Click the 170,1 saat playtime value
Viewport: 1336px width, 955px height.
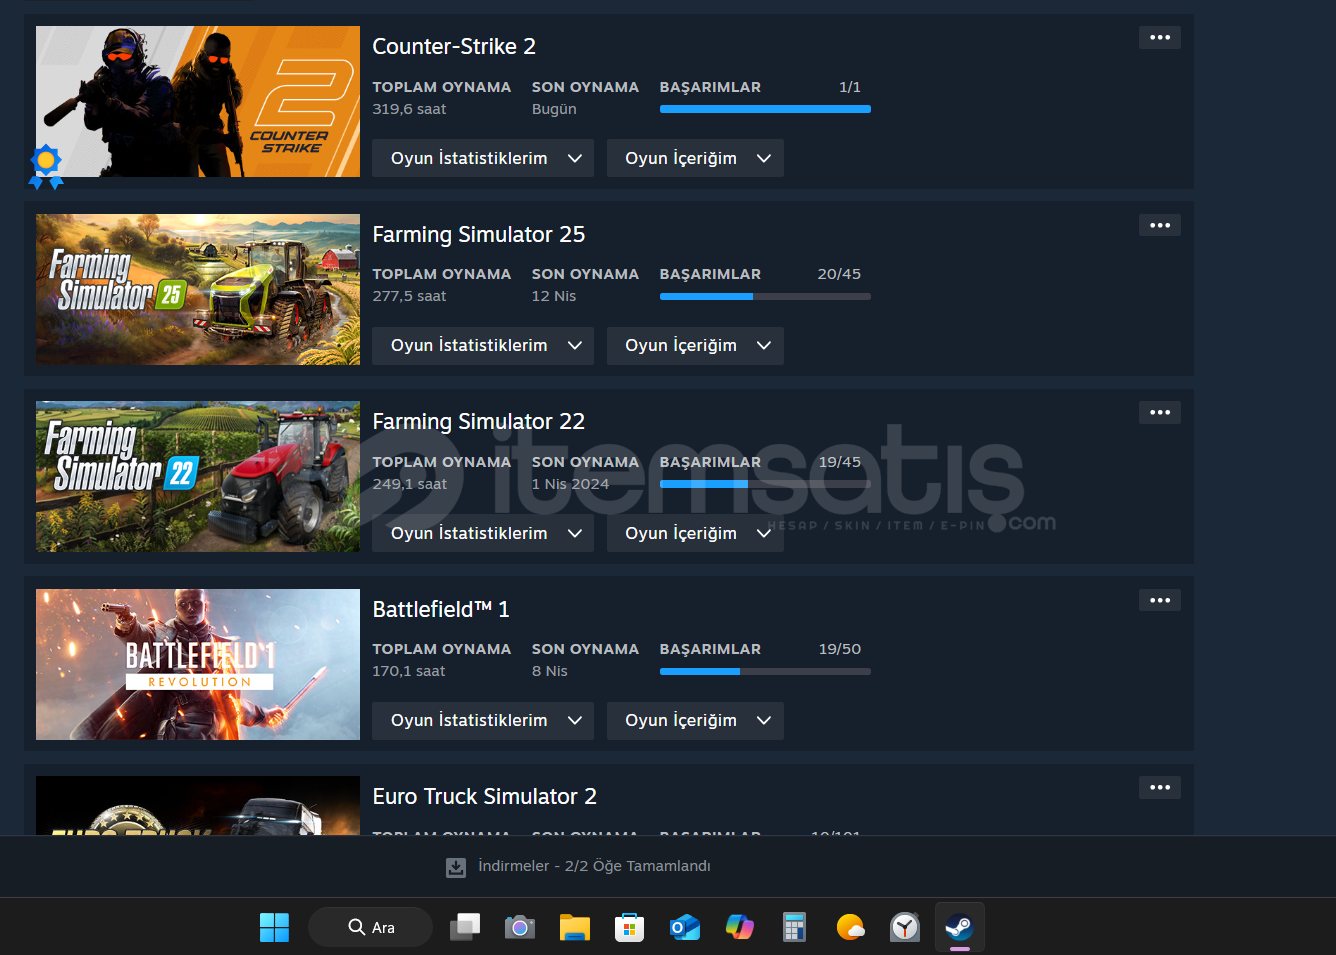409,671
